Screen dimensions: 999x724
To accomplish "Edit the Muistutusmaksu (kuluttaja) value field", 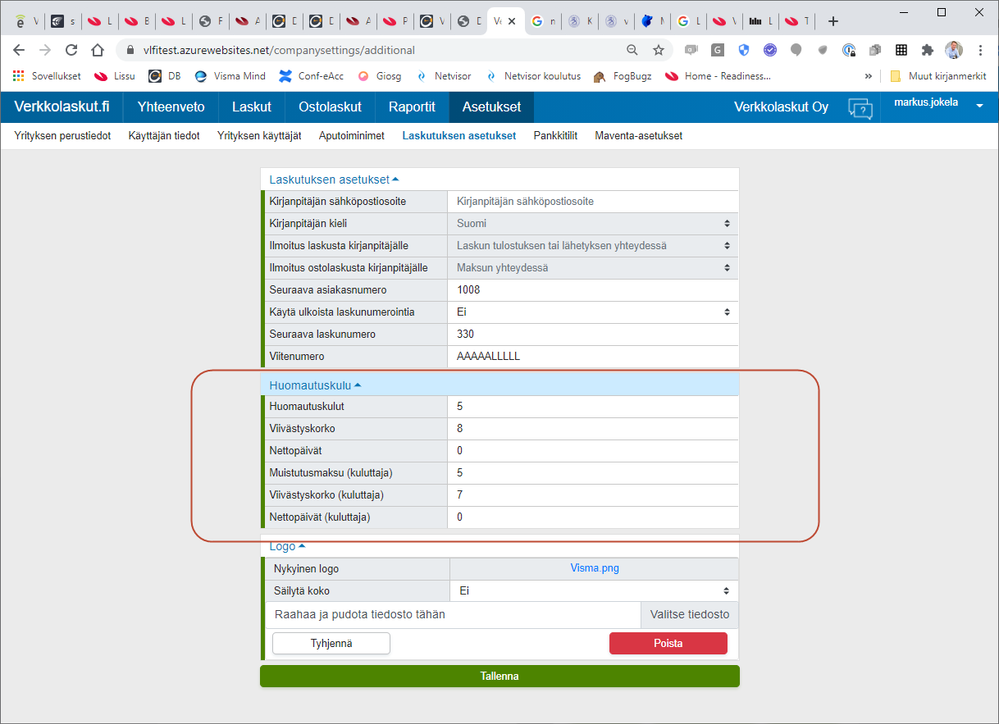I will [593, 473].
